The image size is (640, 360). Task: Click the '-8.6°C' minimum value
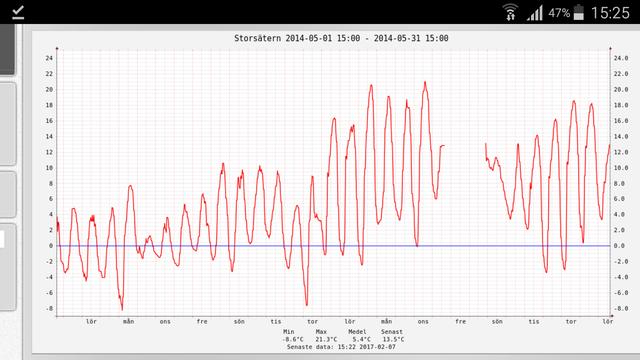point(293,339)
